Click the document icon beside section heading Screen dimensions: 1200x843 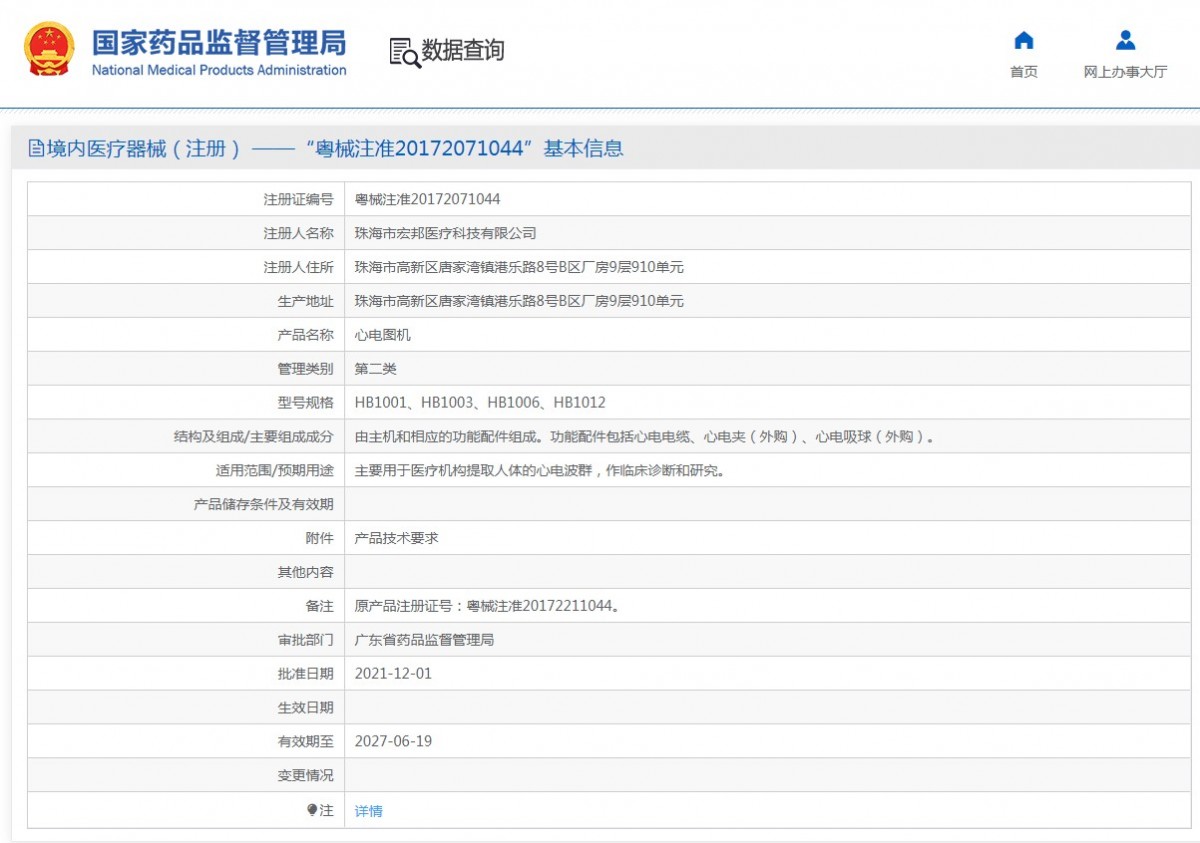point(36,149)
